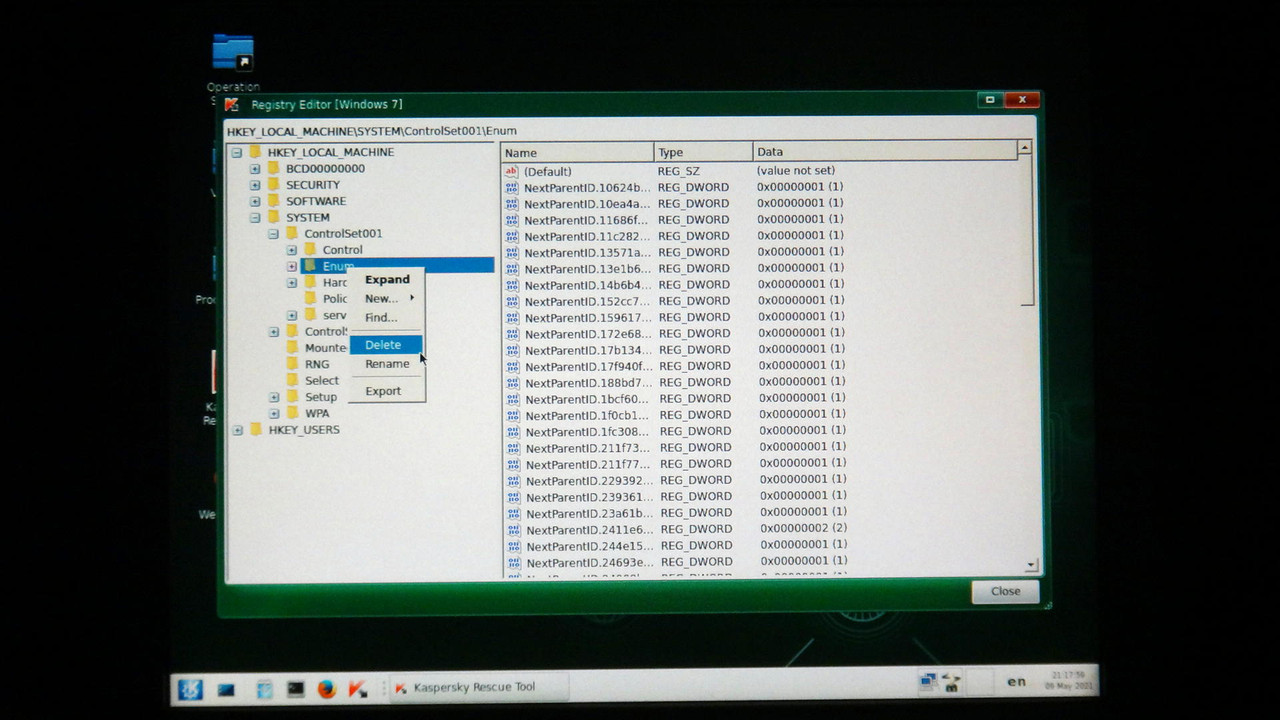The width and height of the screenshot is (1280, 720).
Task: Collapse the SYSTEM key
Action: [x=255, y=217]
